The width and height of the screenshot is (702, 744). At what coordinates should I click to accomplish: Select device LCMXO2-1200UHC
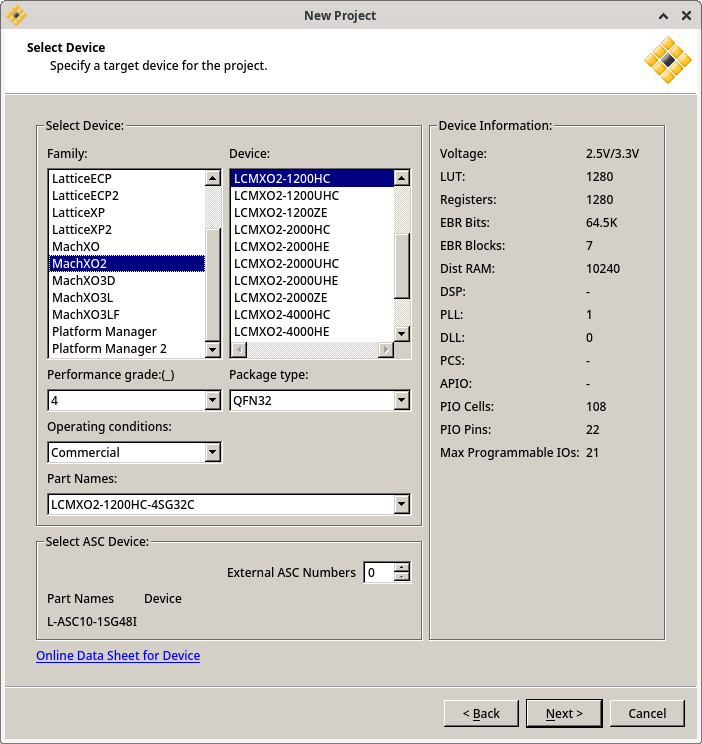(x=312, y=195)
